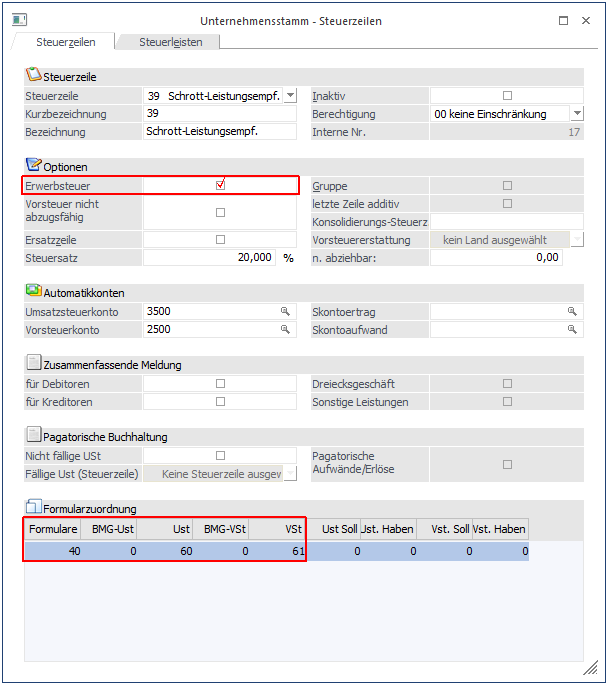Open Fällige Ust (Steuerzeile) dropdown

290,474
